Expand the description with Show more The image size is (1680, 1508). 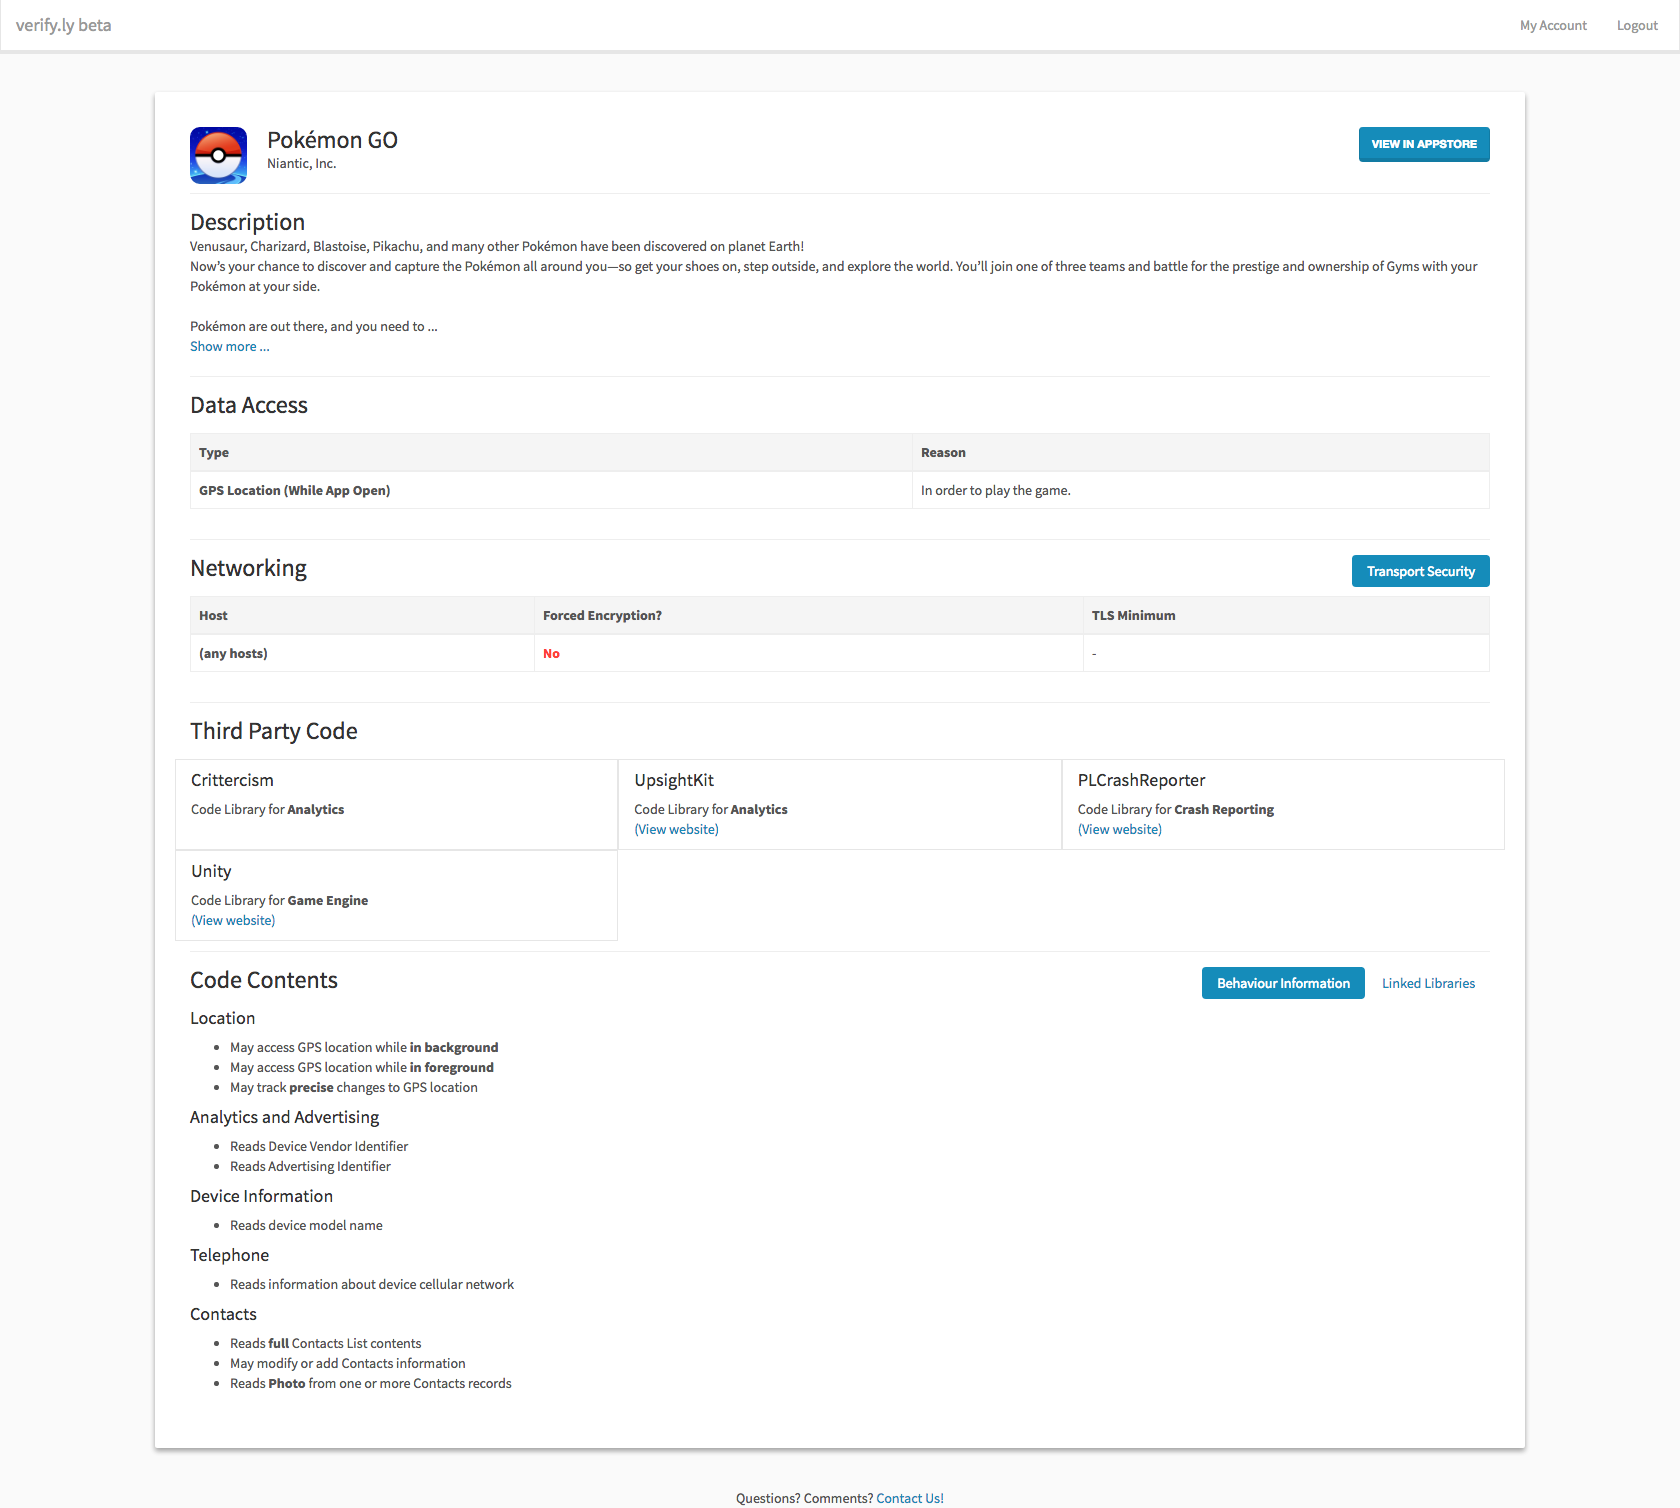pyautogui.click(x=229, y=346)
